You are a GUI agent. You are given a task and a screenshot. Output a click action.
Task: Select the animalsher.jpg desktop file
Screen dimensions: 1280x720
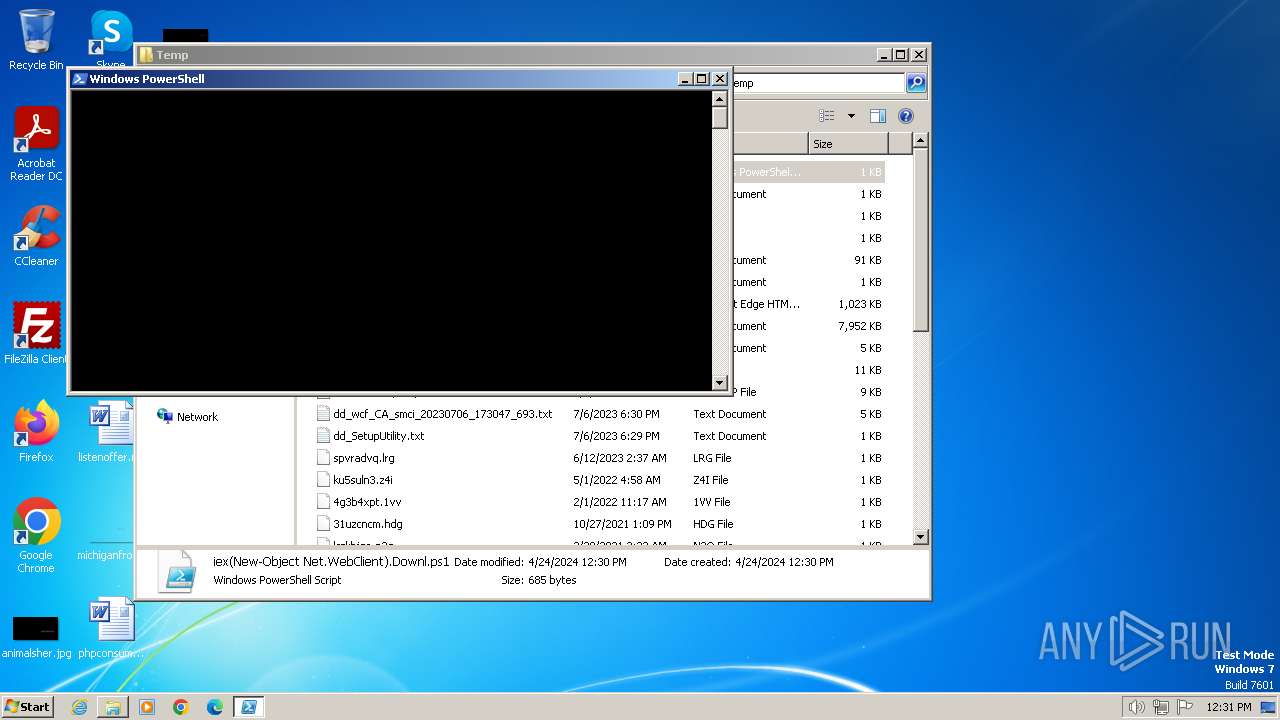(x=36, y=637)
